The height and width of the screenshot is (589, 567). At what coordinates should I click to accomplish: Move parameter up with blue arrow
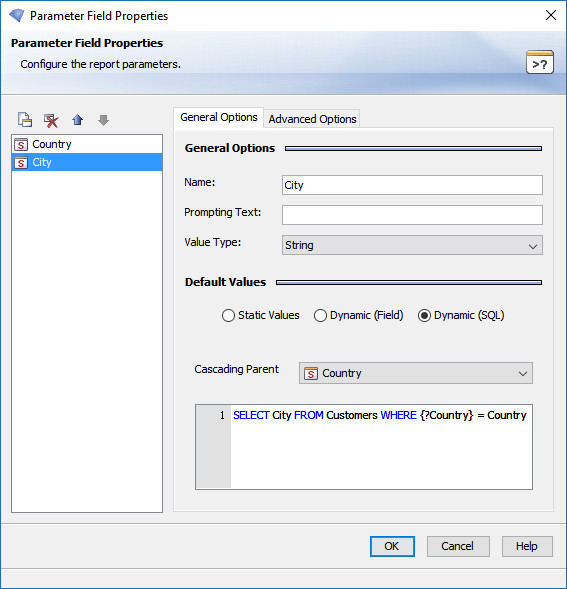[x=77, y=120]
